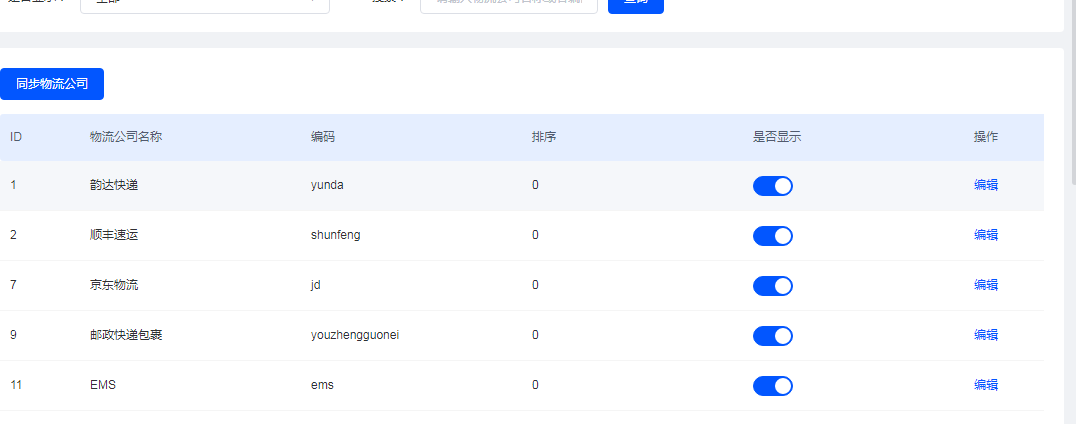Click the 编码 column header
Image resolution: width=1076 pixels, height=424 pixels.
click(323, 137)
